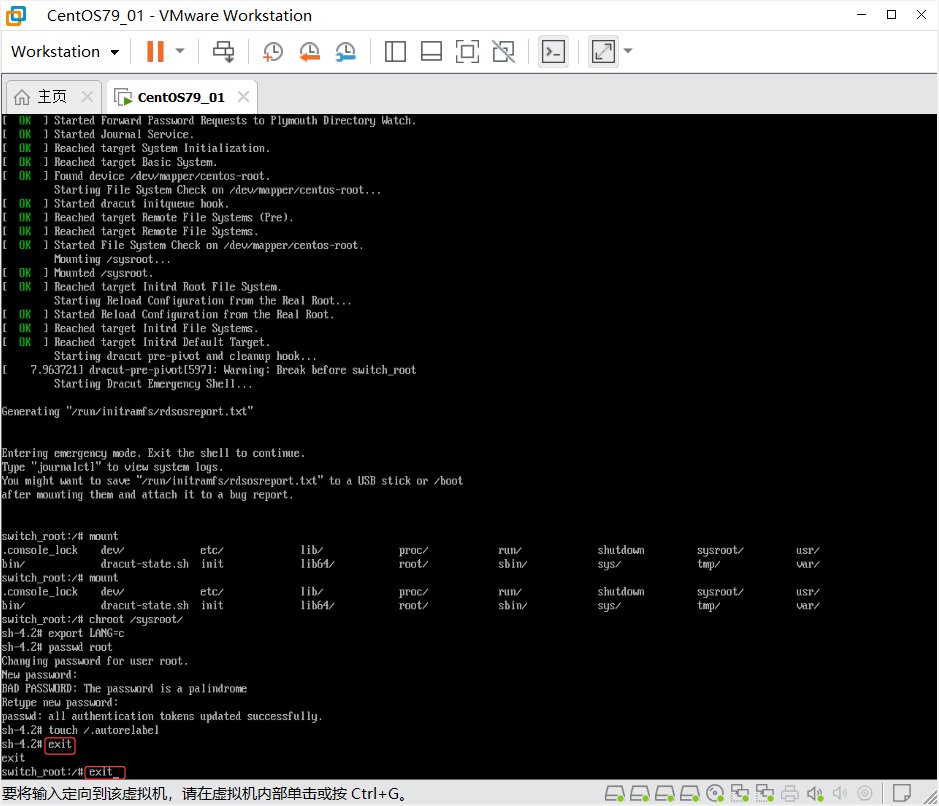This screenshot has height=806, width=939.
Task: Select the CentOS79_01 tab
Action: (181, 97)
